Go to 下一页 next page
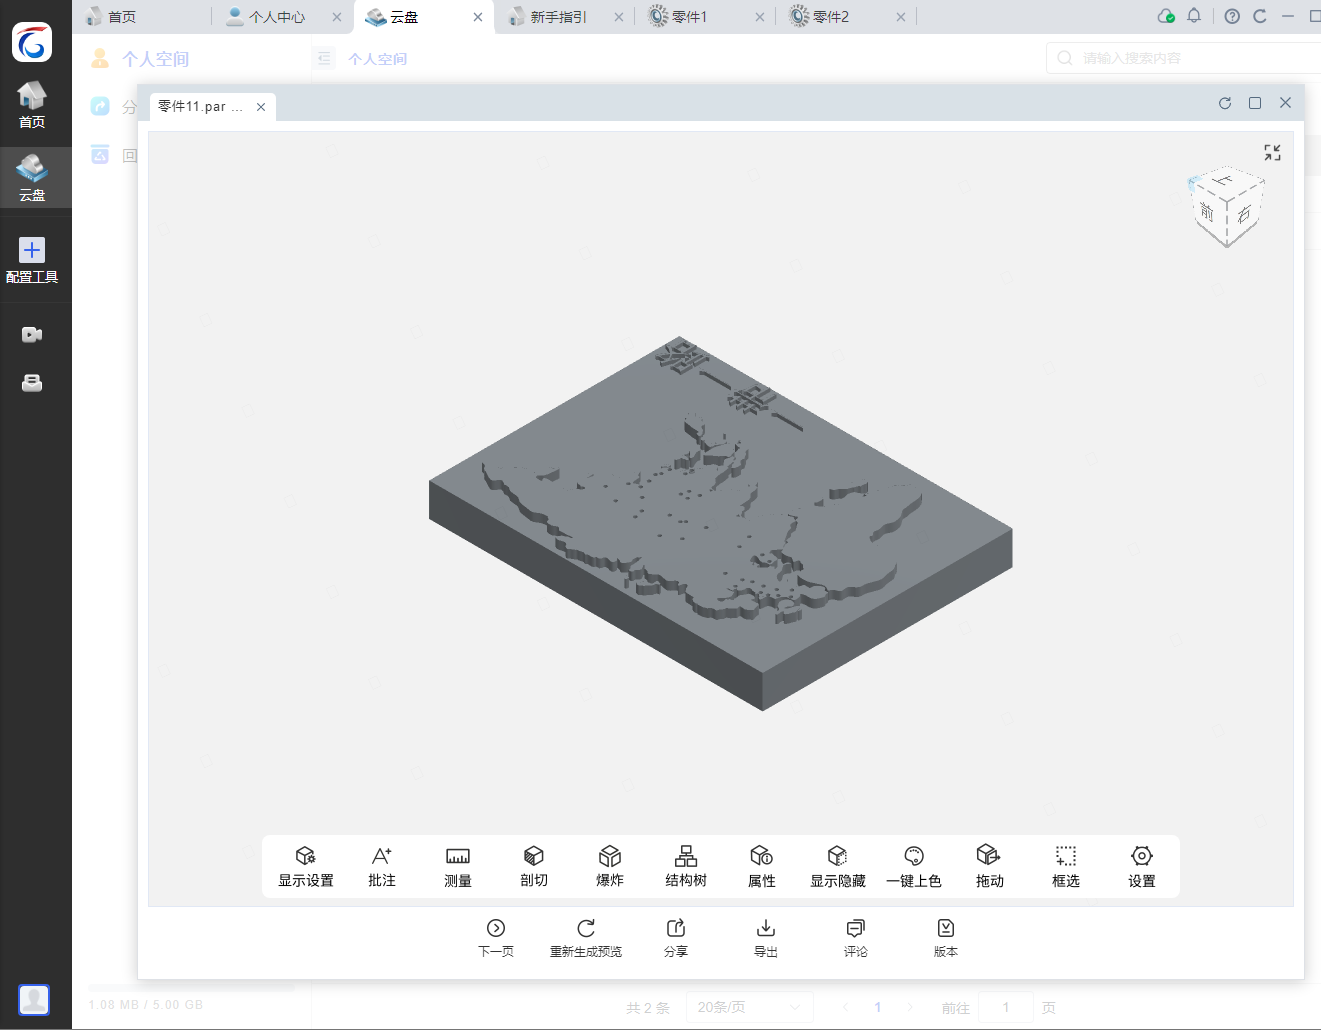This screenshot has width=1321, height=1030. (x=496, y=938)
